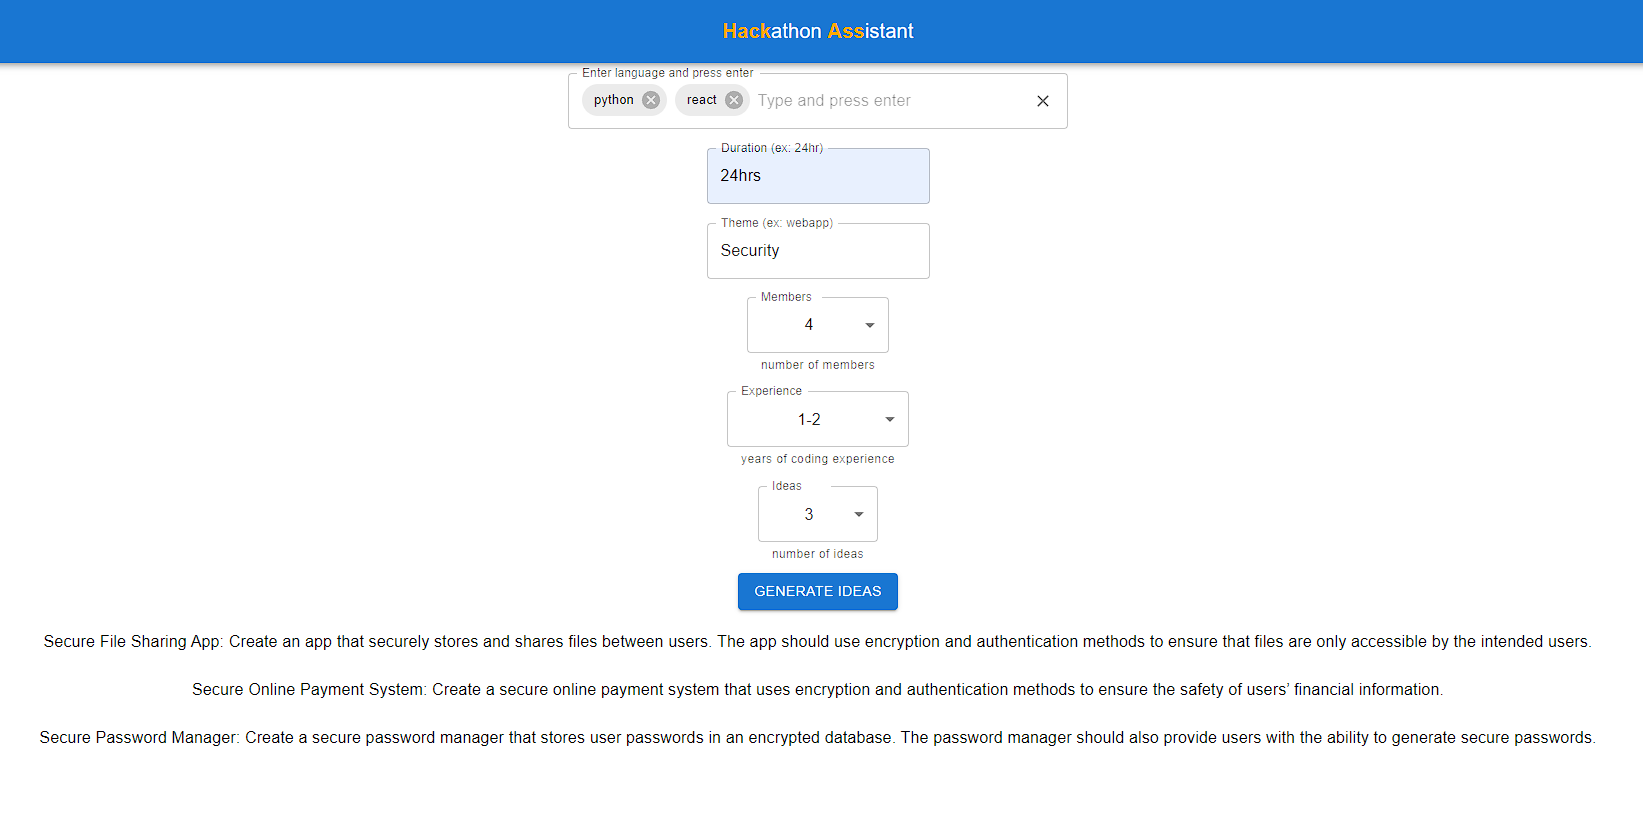Open the Experience dropdown
This screenshot has width=1643, height=823.
[818, 419]
